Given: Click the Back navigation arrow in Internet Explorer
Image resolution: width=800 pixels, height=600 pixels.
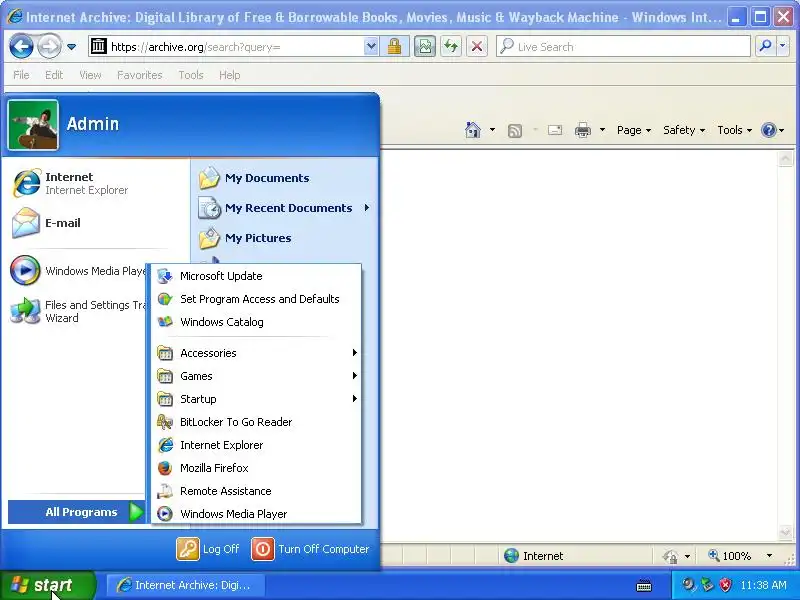Looking at the screenshot, I should tap(21, 47).
